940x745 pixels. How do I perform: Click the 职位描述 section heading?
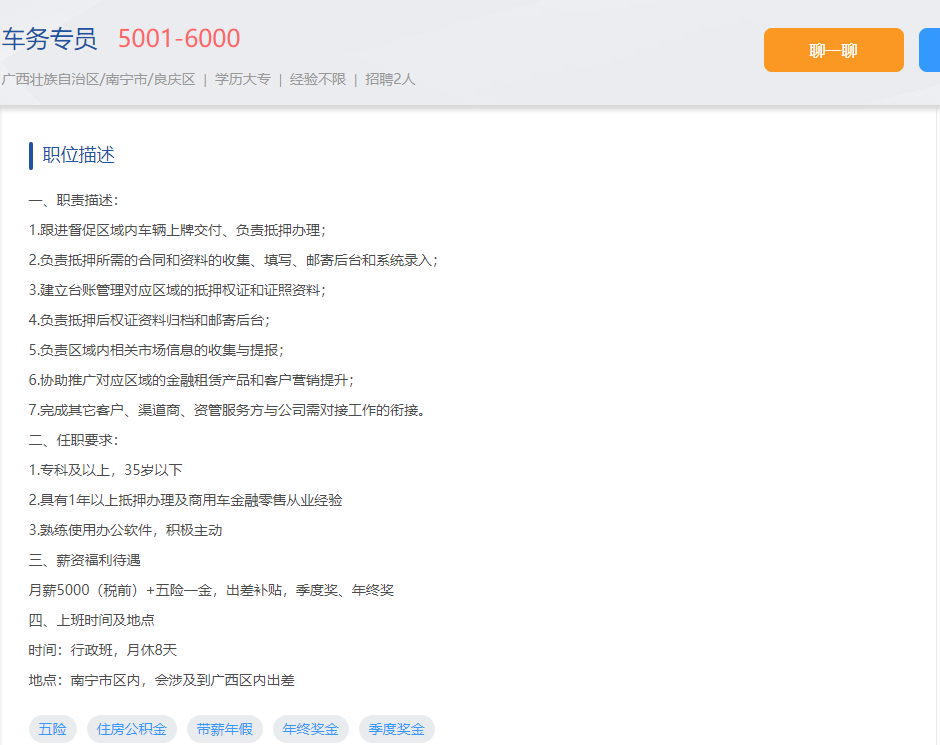click(79, 155)
